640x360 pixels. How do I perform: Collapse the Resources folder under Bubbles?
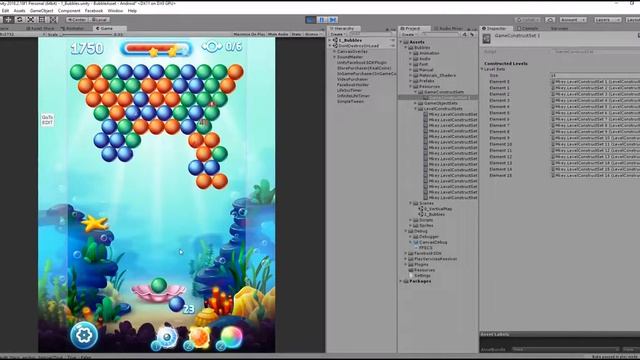411,87
